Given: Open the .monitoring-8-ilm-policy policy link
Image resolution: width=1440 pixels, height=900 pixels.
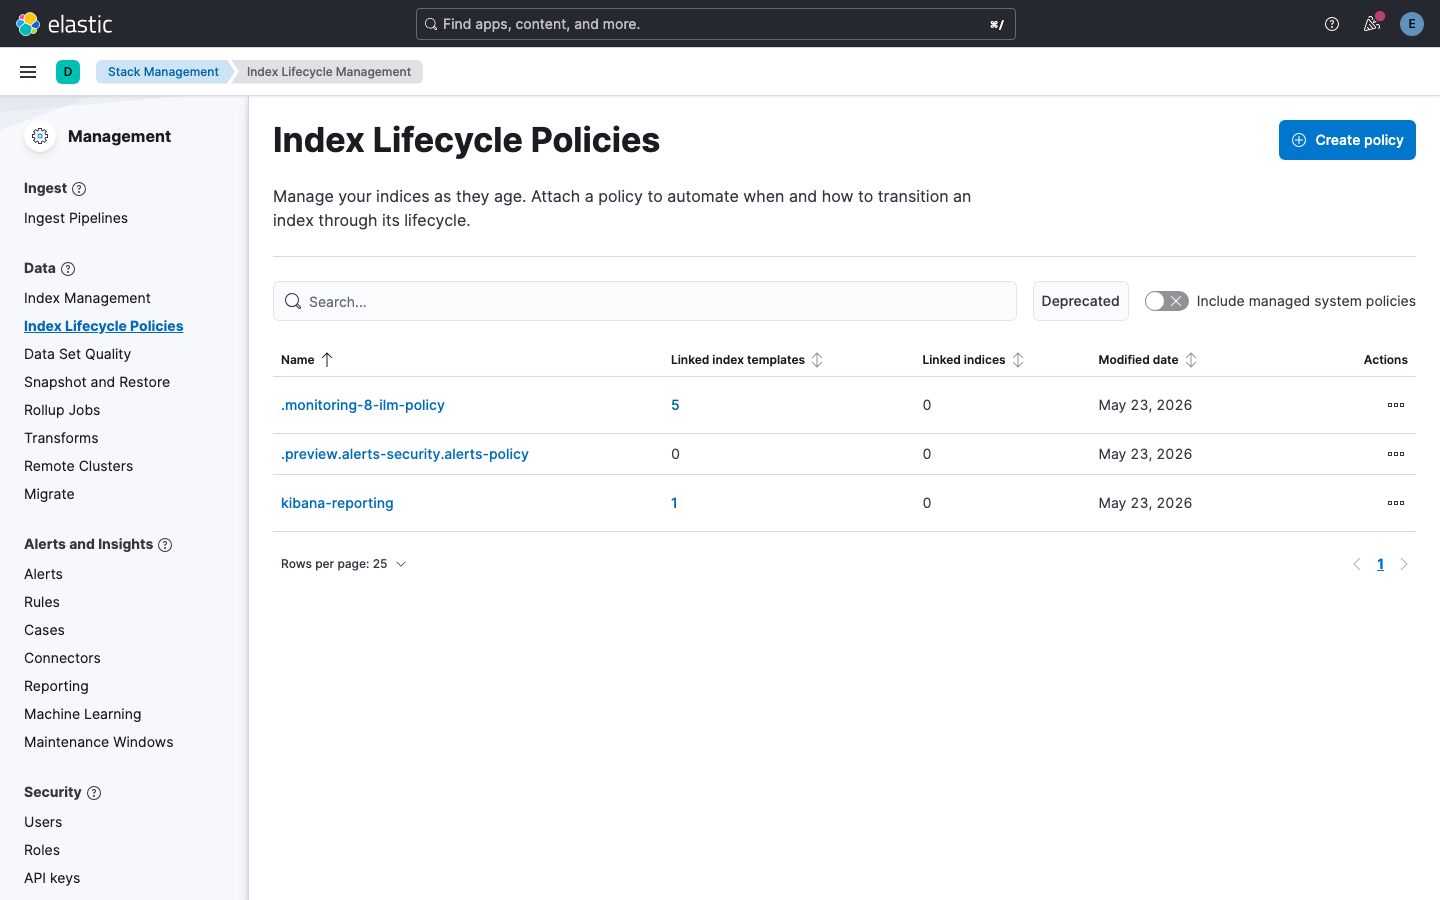Looking at the screenshot, I should point(363,405).
